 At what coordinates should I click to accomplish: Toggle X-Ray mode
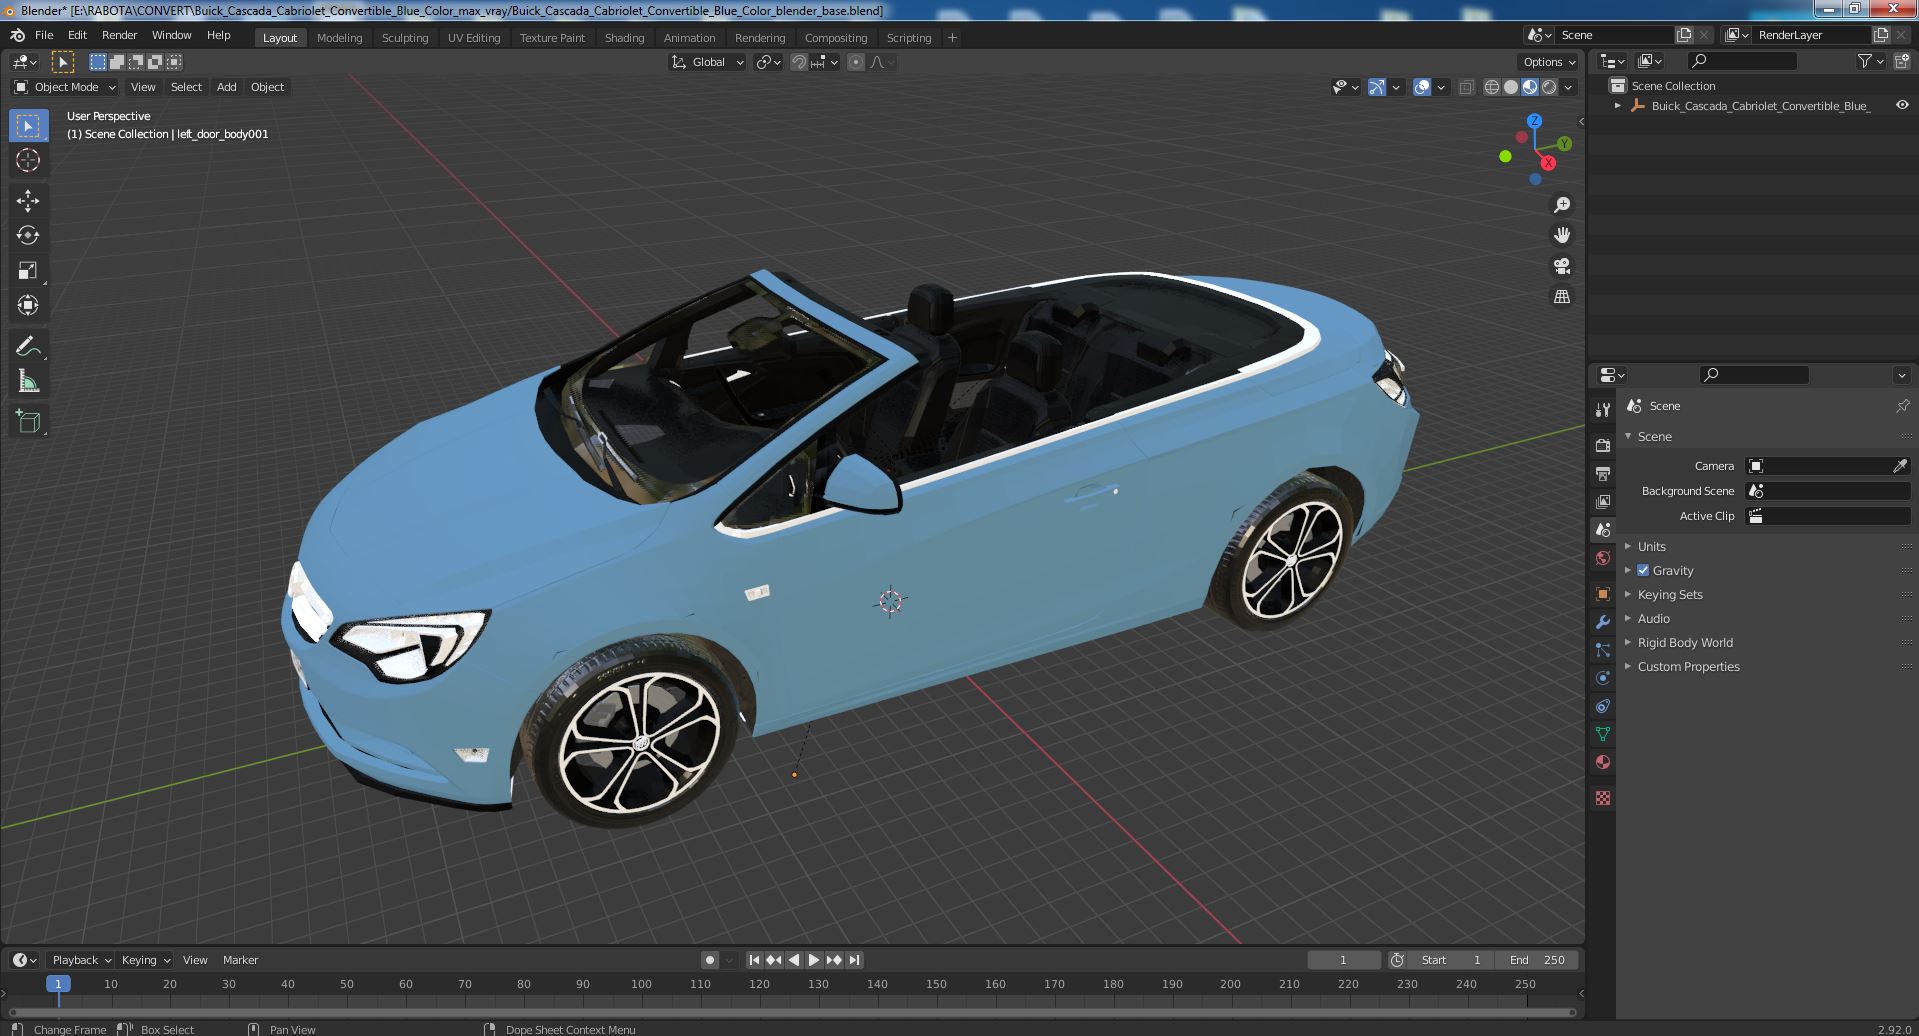coord(1466,87)
